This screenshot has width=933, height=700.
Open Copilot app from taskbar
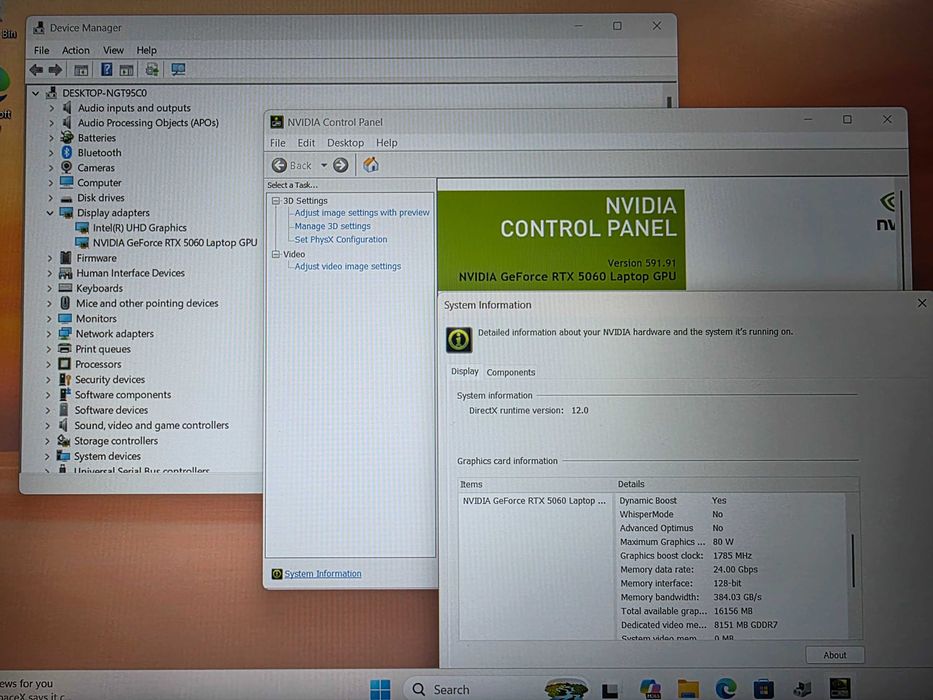pos(650,689)
